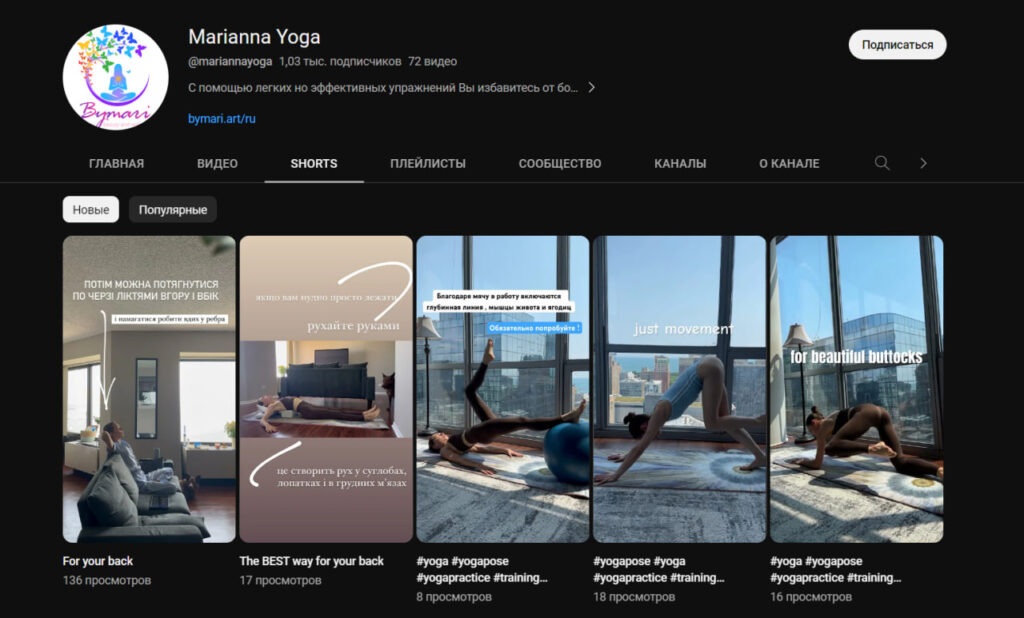
Task: Go to the Плейлисты tab
Action: [428, 164]
